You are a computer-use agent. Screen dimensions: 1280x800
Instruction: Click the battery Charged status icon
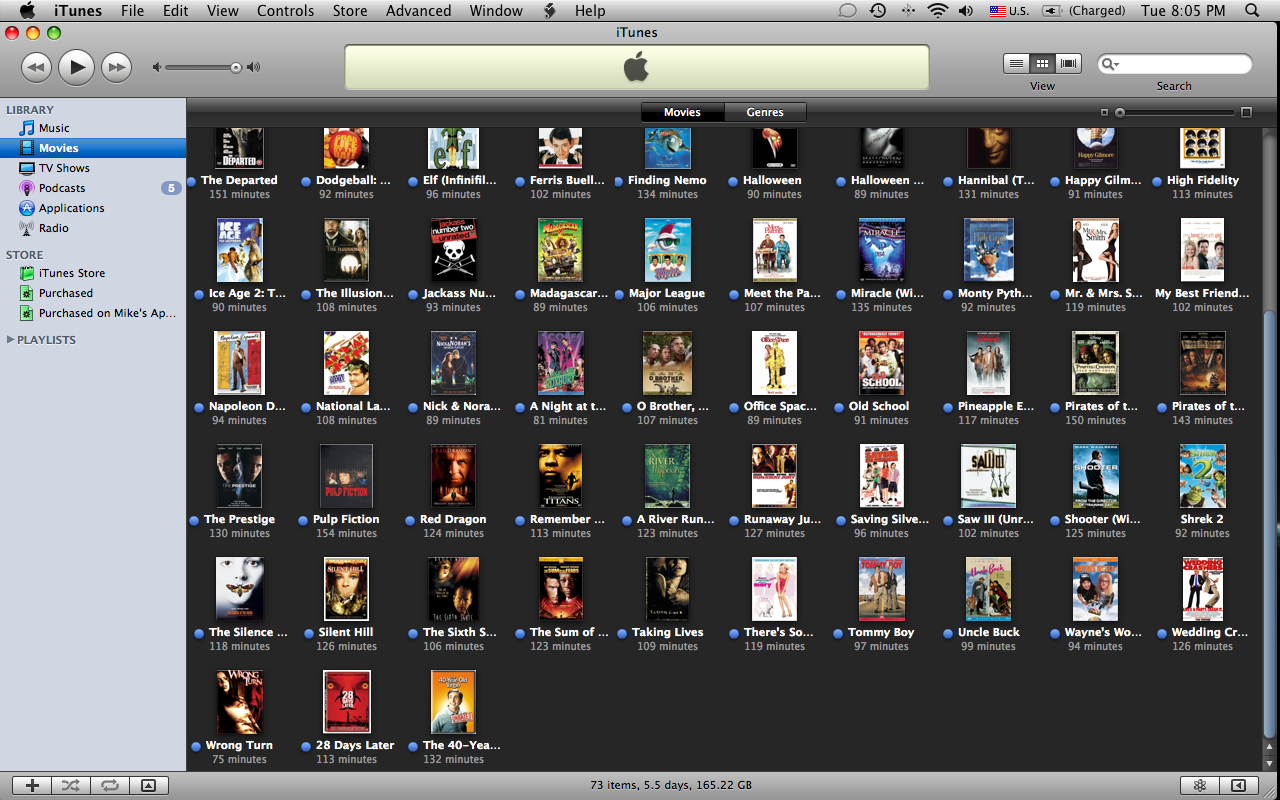[x=1051, y=11]
